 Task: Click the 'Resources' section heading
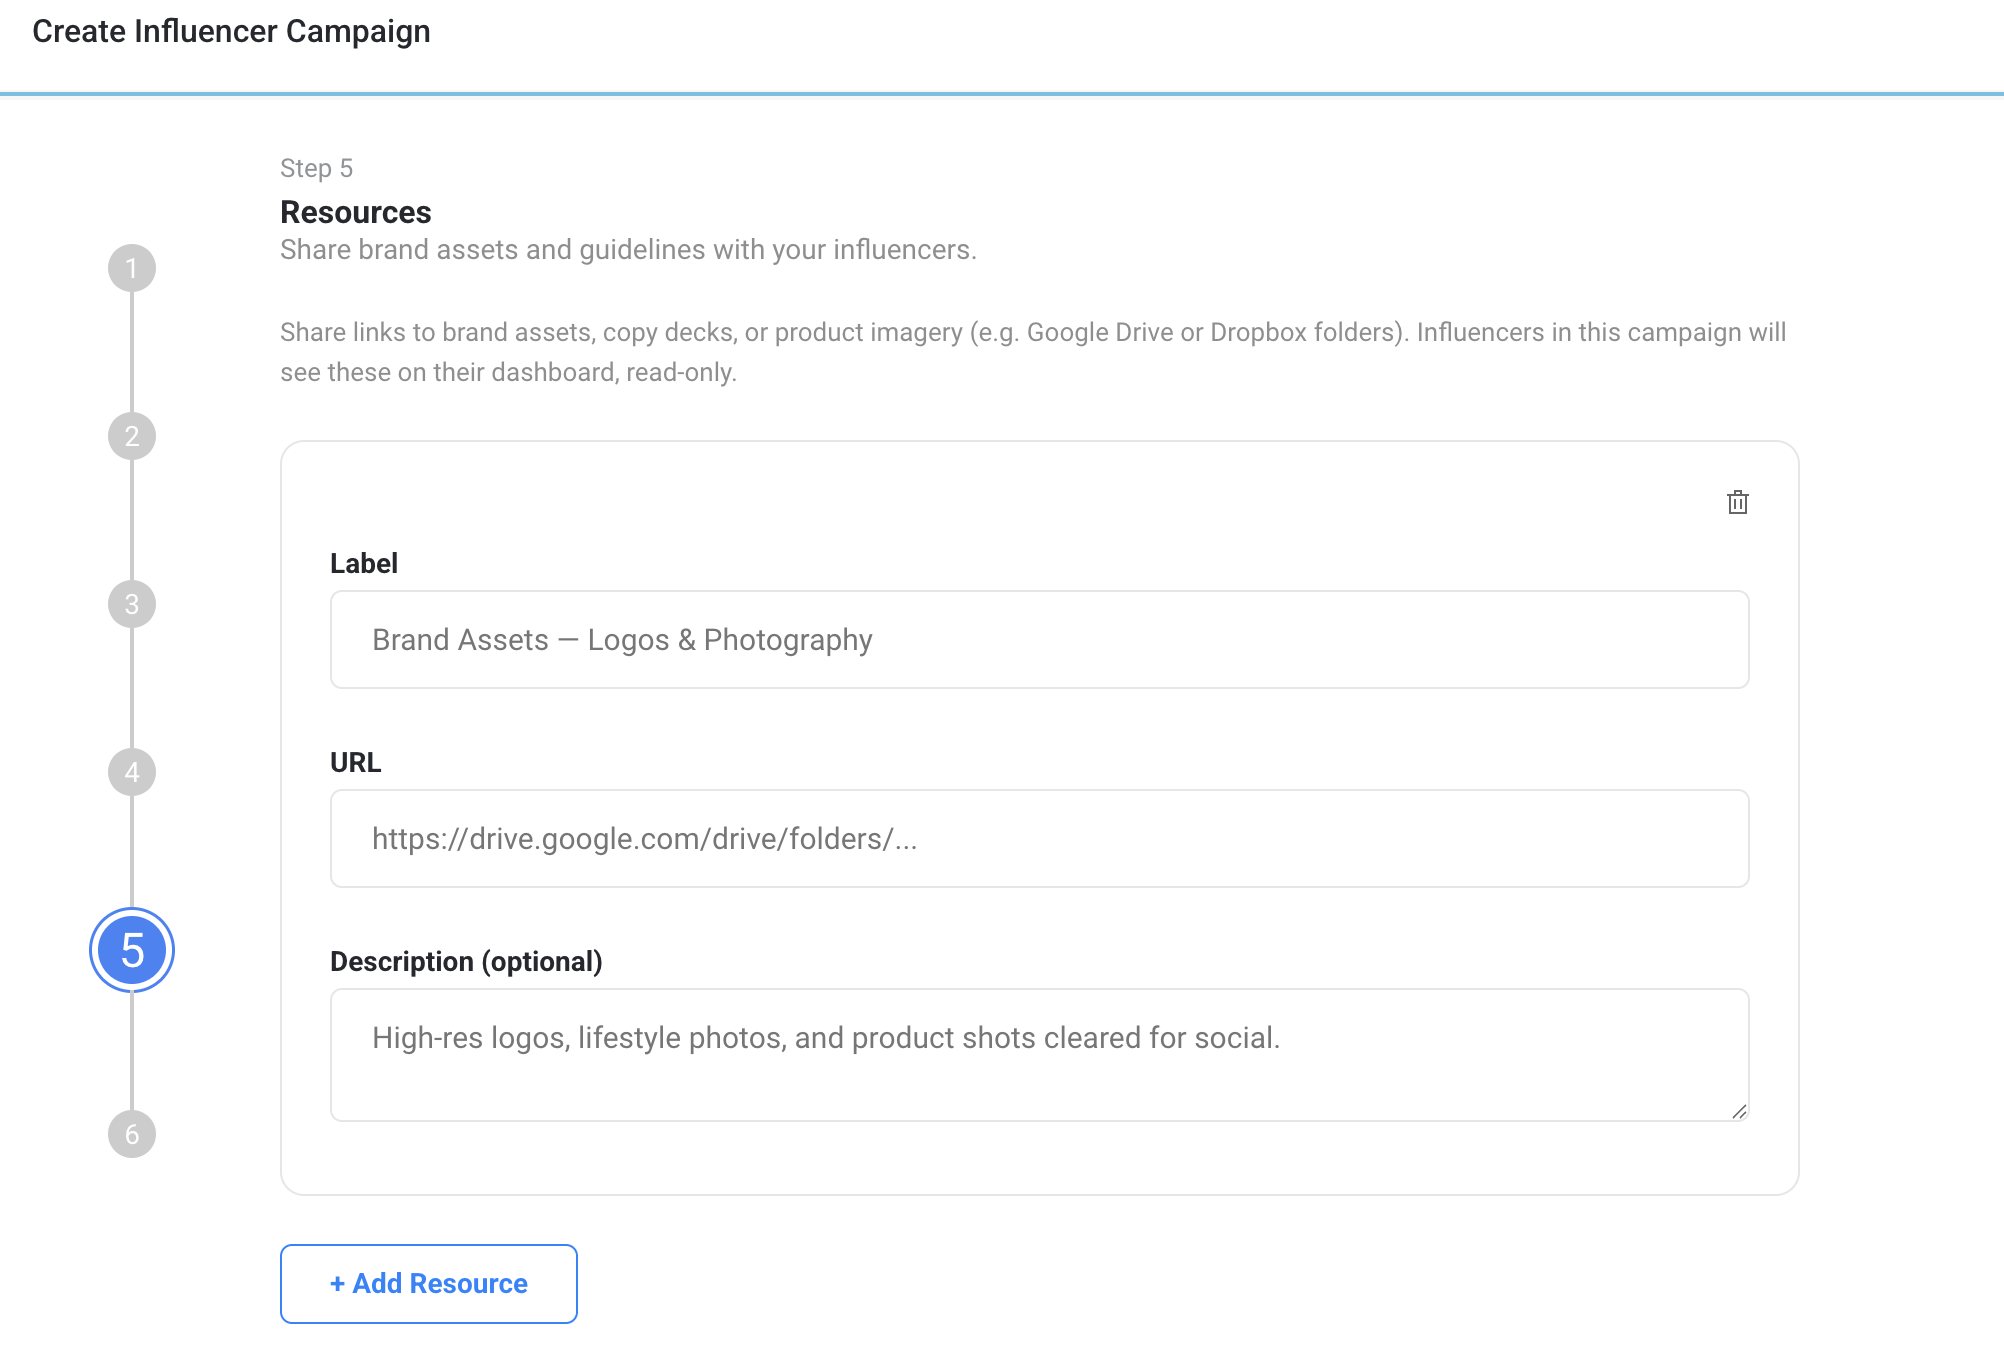point(356,212)
